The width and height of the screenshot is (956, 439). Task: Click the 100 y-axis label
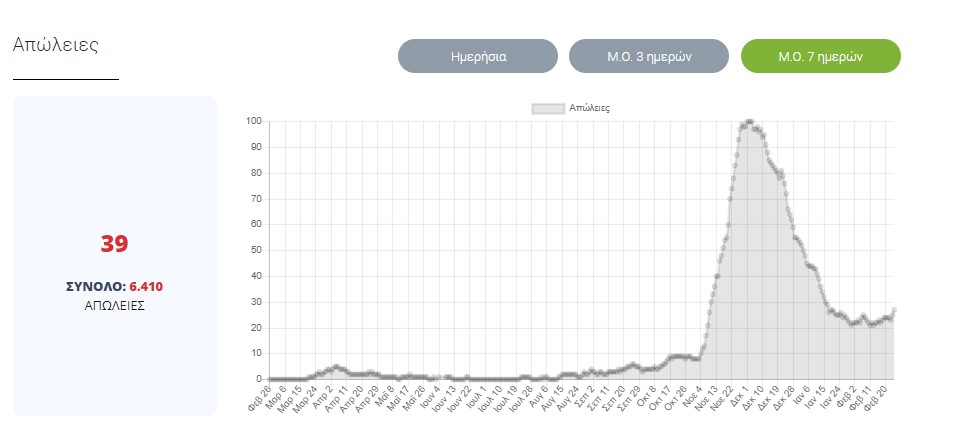point(254,122)
